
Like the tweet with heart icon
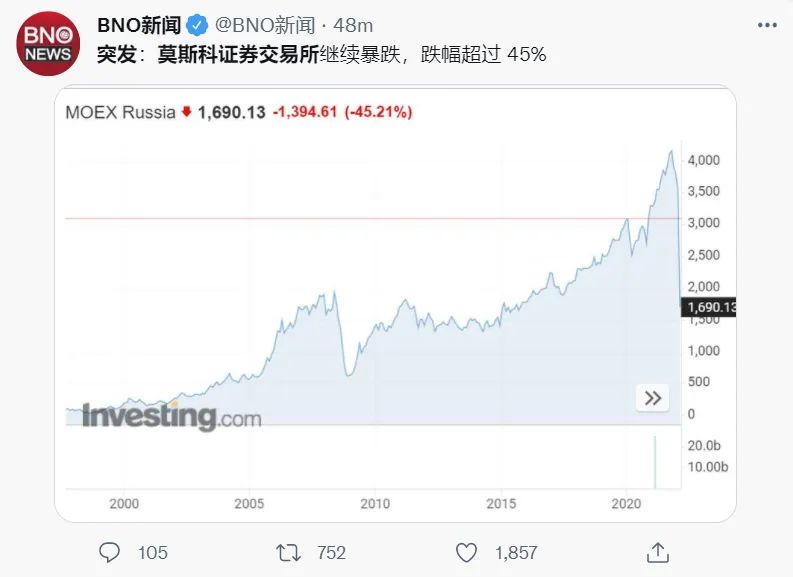466,553
